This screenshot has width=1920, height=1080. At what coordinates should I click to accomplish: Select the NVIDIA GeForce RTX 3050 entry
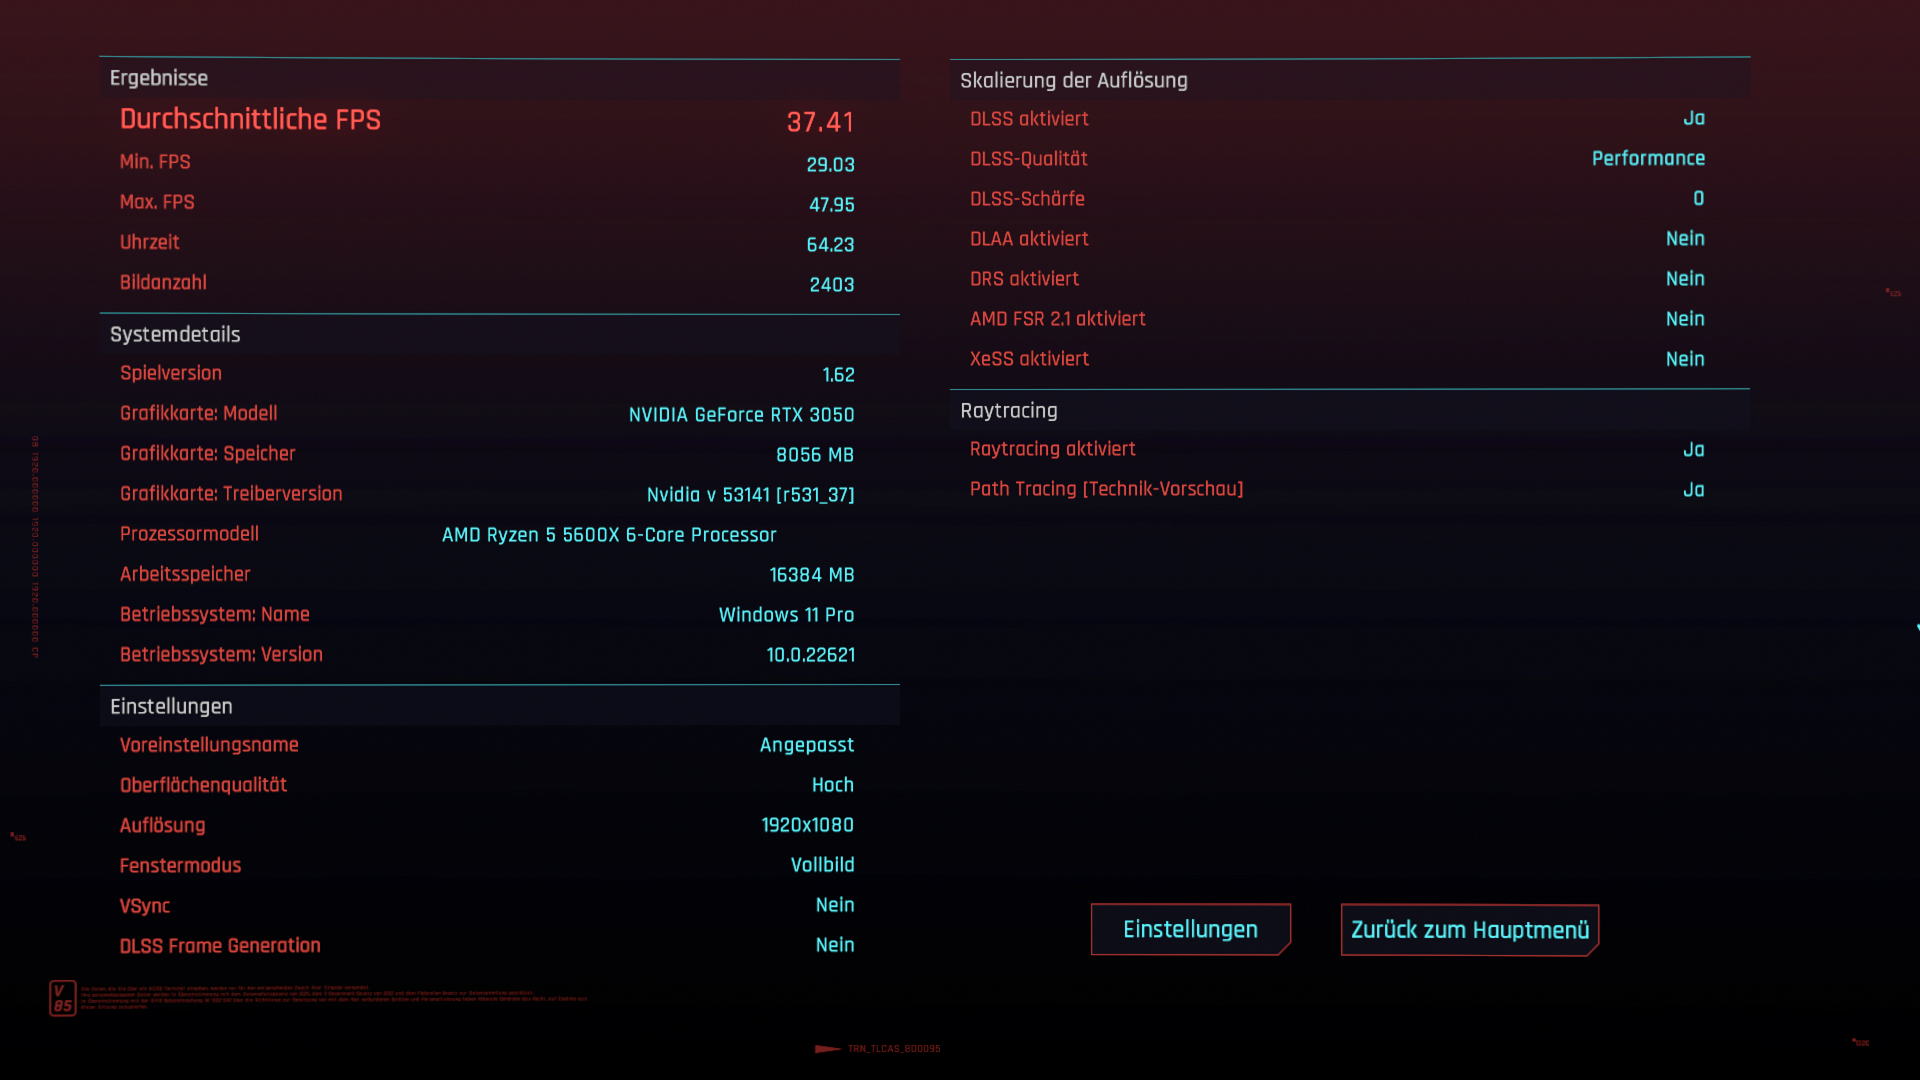(741, 414)
